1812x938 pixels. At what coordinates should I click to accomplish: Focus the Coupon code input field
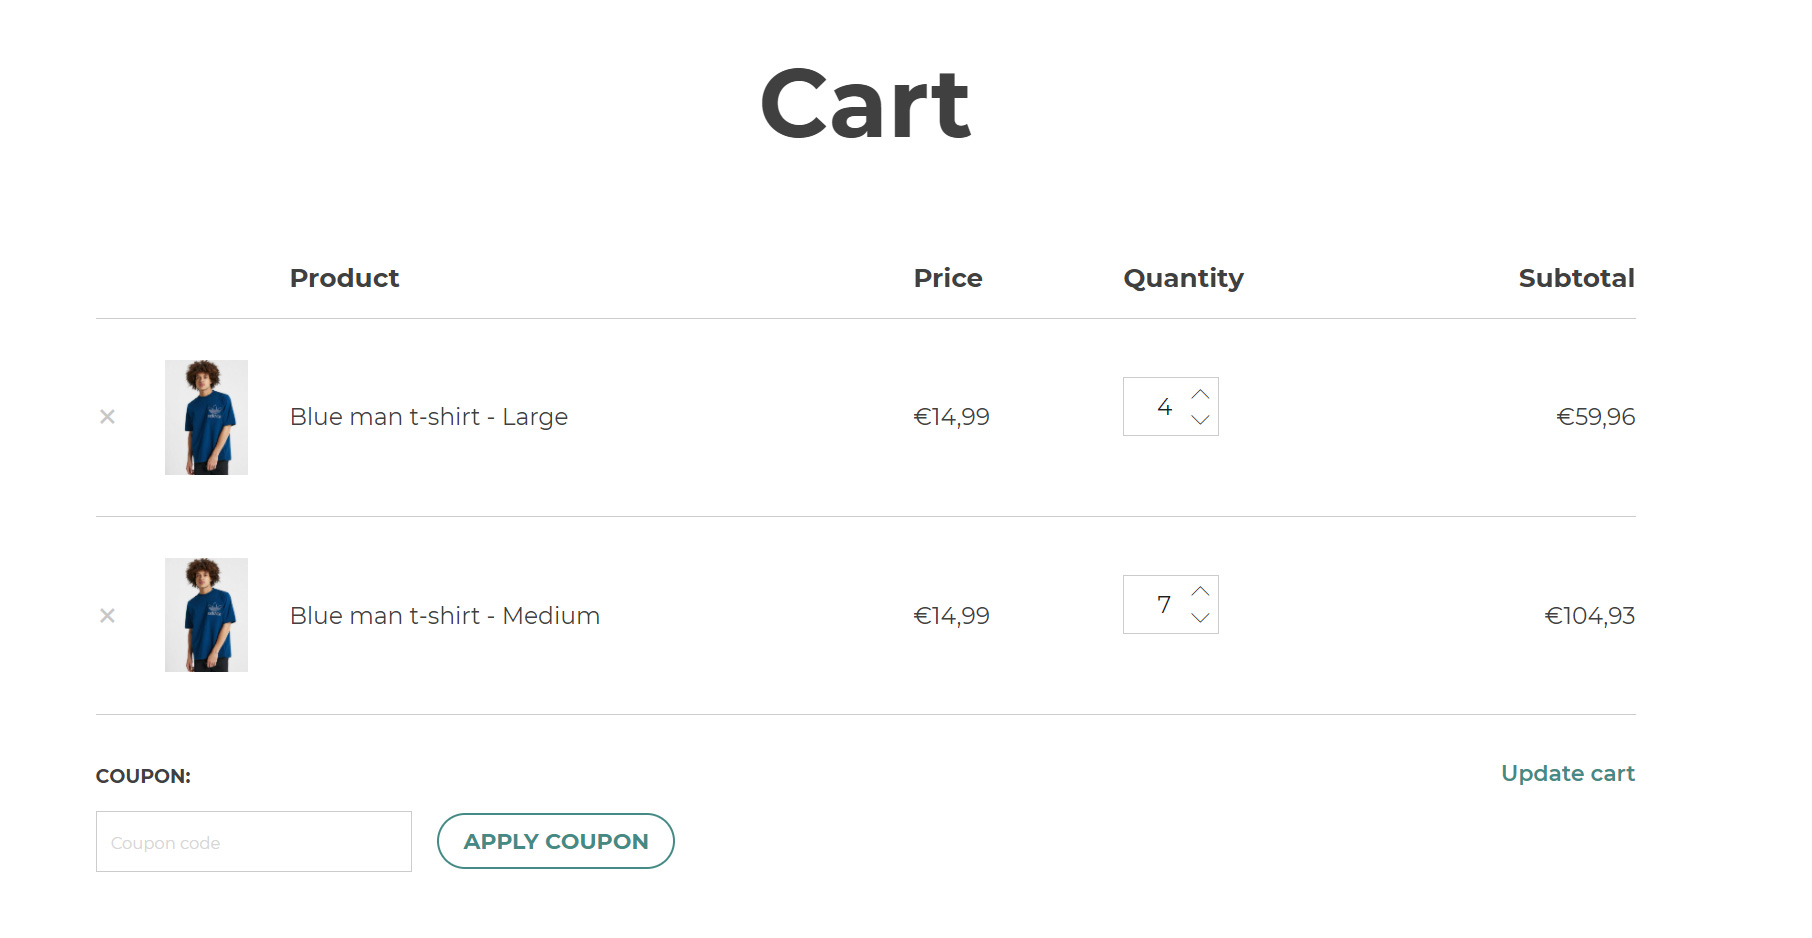[x=254, y=842]
